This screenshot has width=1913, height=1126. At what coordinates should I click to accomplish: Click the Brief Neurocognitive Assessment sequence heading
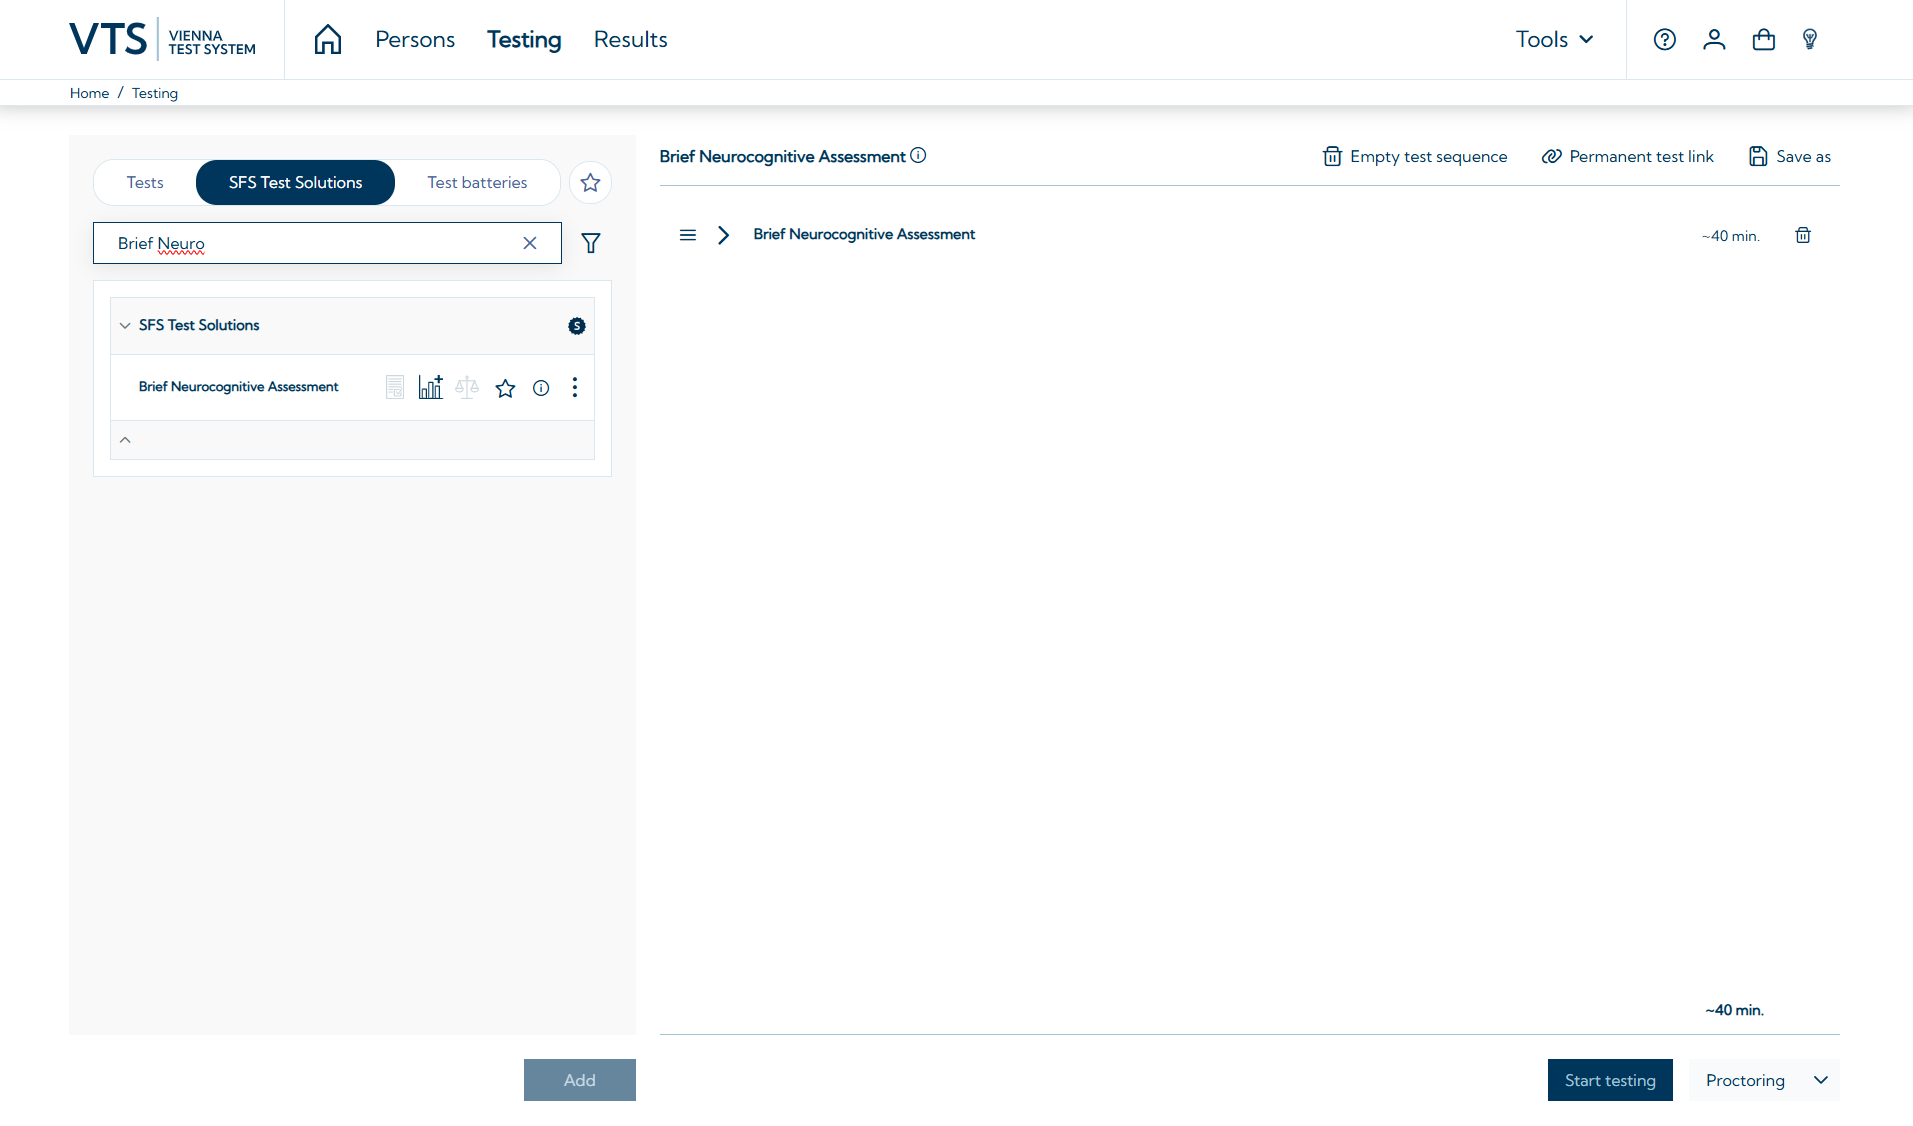(x=783, y=157)
